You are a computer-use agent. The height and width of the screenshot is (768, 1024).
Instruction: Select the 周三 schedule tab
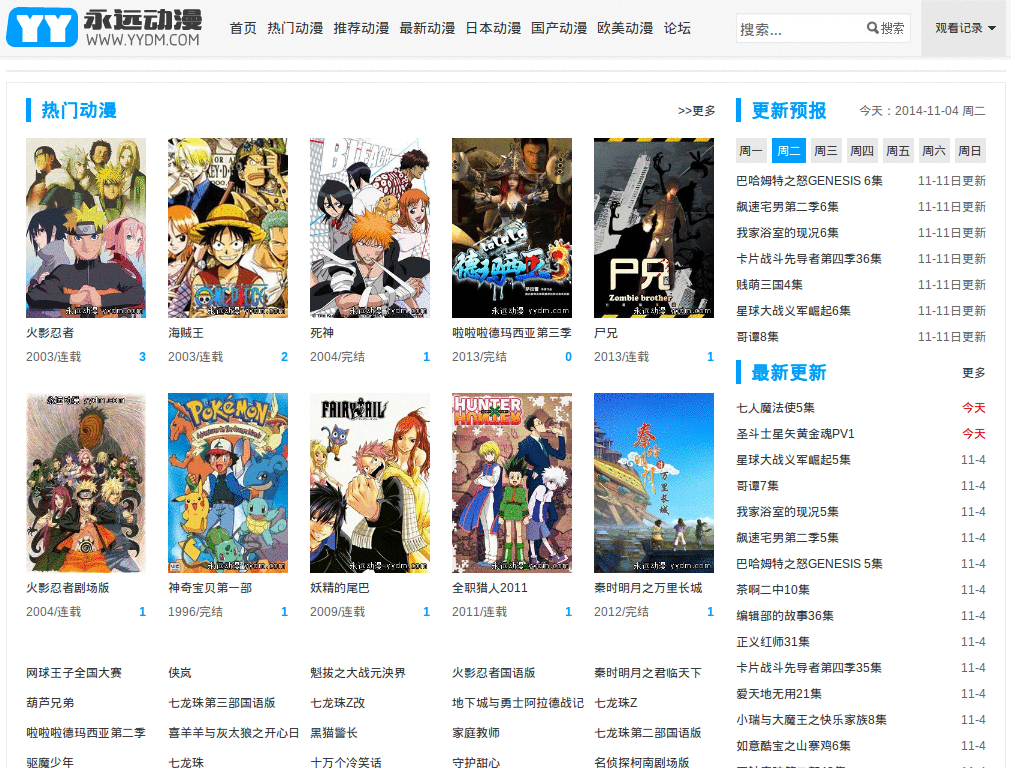click(825, 151)
